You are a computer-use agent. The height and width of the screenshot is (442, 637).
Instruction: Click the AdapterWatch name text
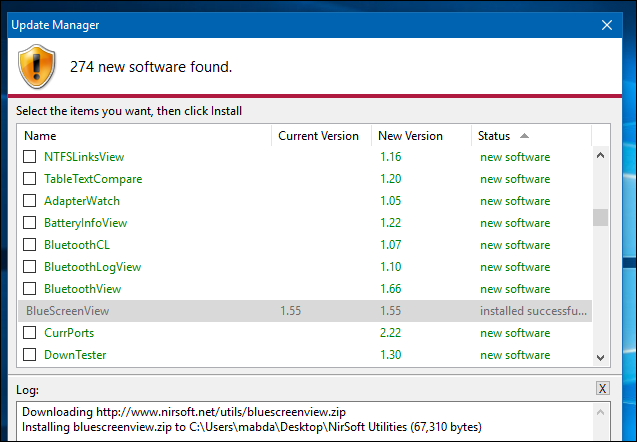(x=82, y=201)
